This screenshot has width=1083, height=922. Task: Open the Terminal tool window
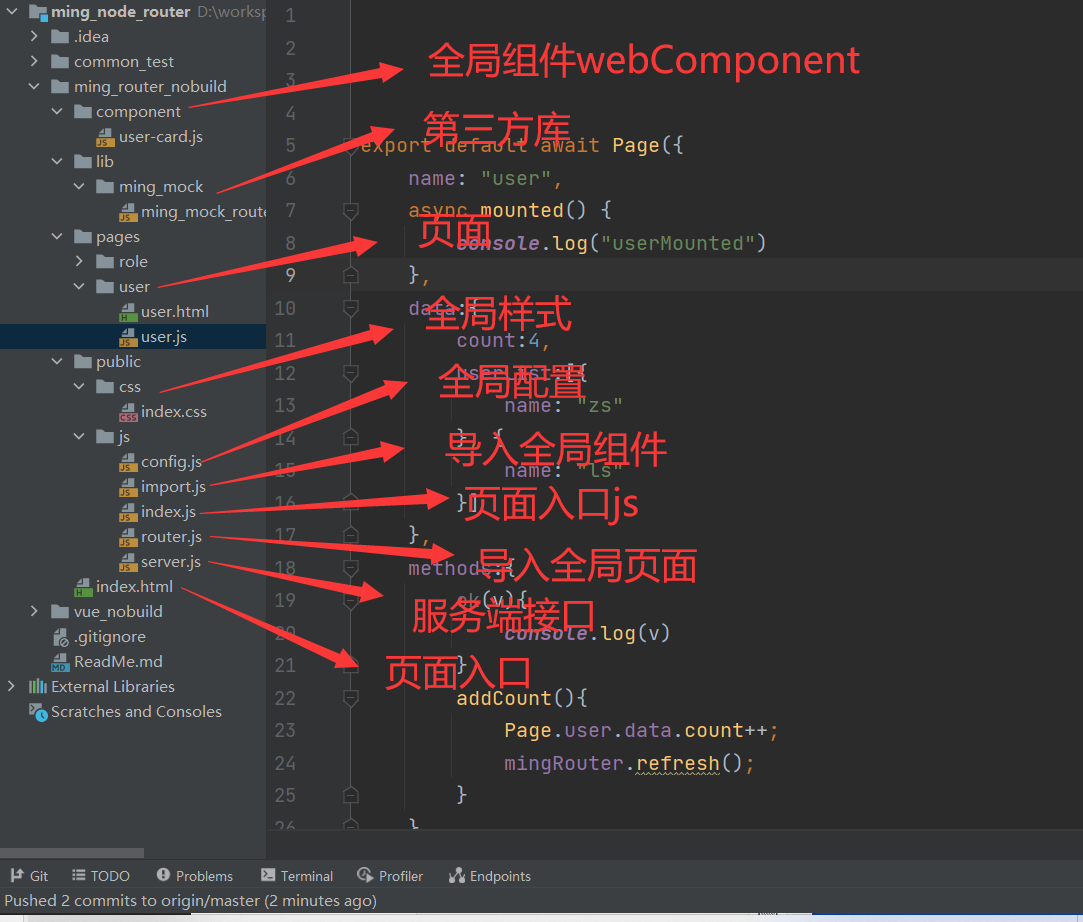[297, 876]
